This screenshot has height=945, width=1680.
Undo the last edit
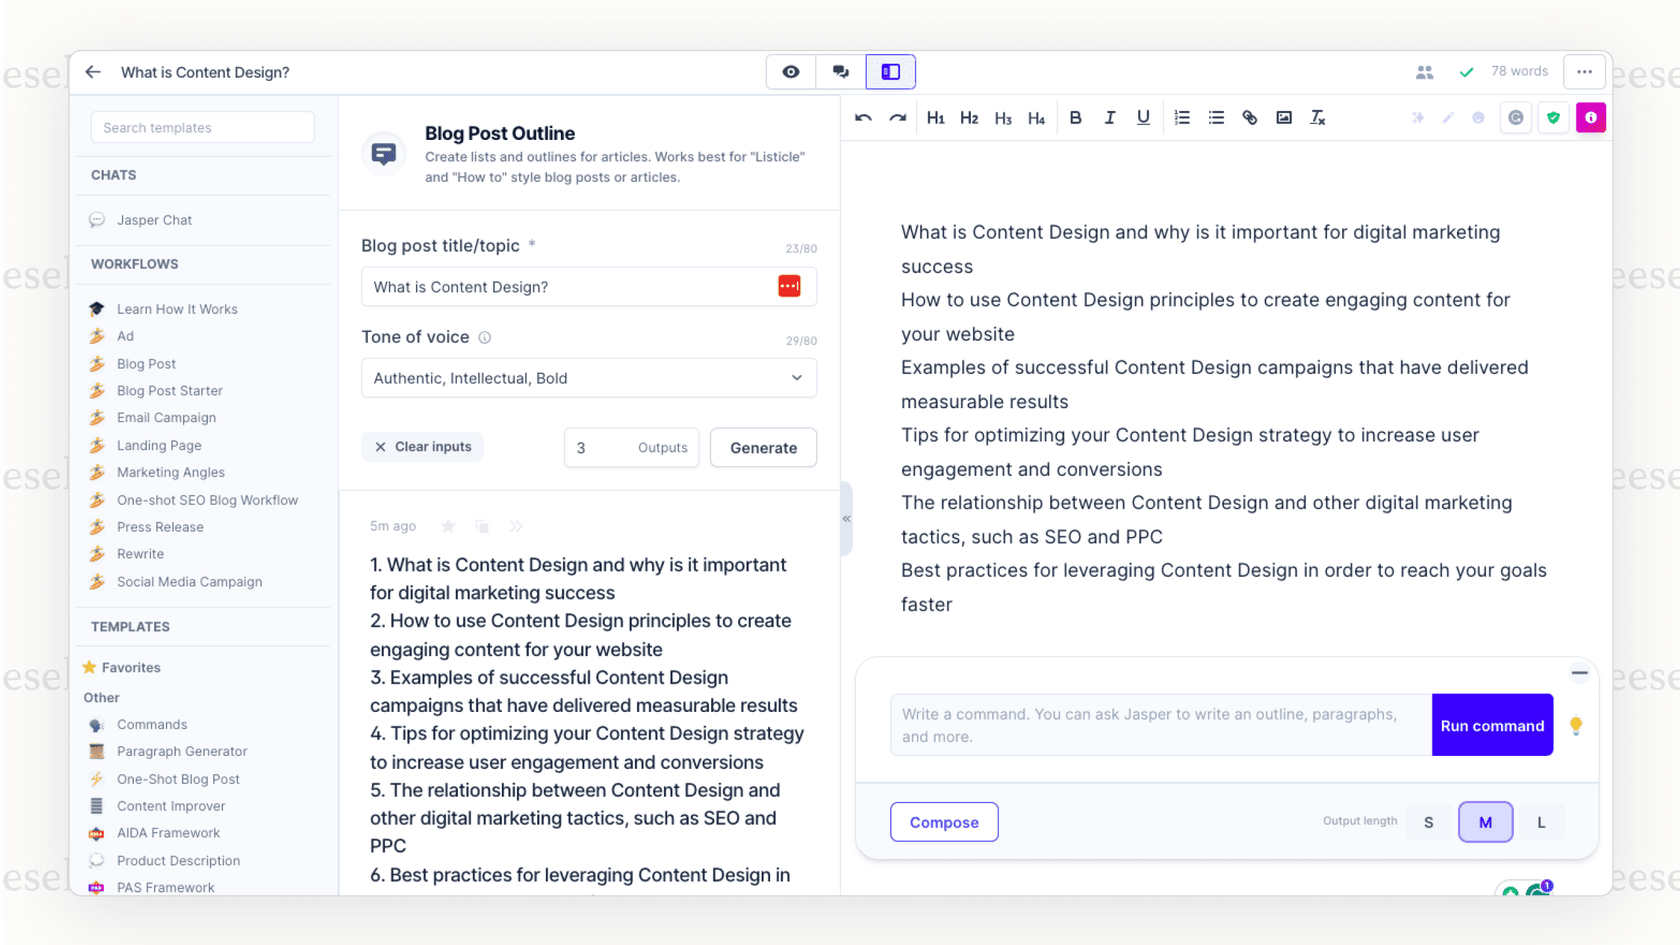point(863,118)
